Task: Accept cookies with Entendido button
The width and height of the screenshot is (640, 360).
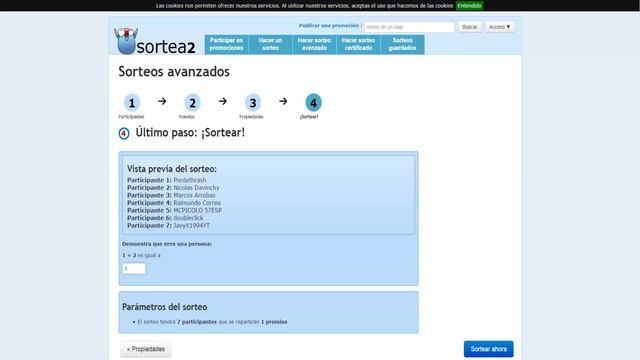Action: point(469,6)
